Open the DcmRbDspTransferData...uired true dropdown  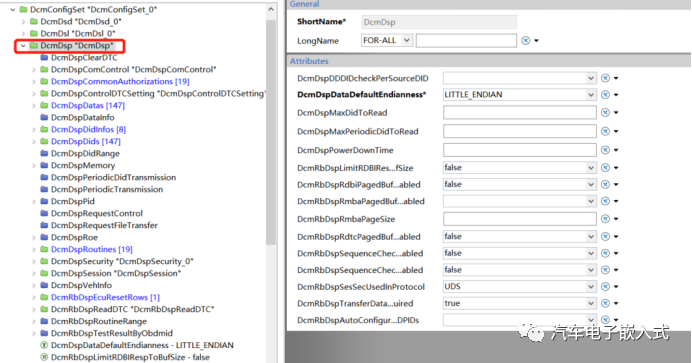tap(591, 303)
